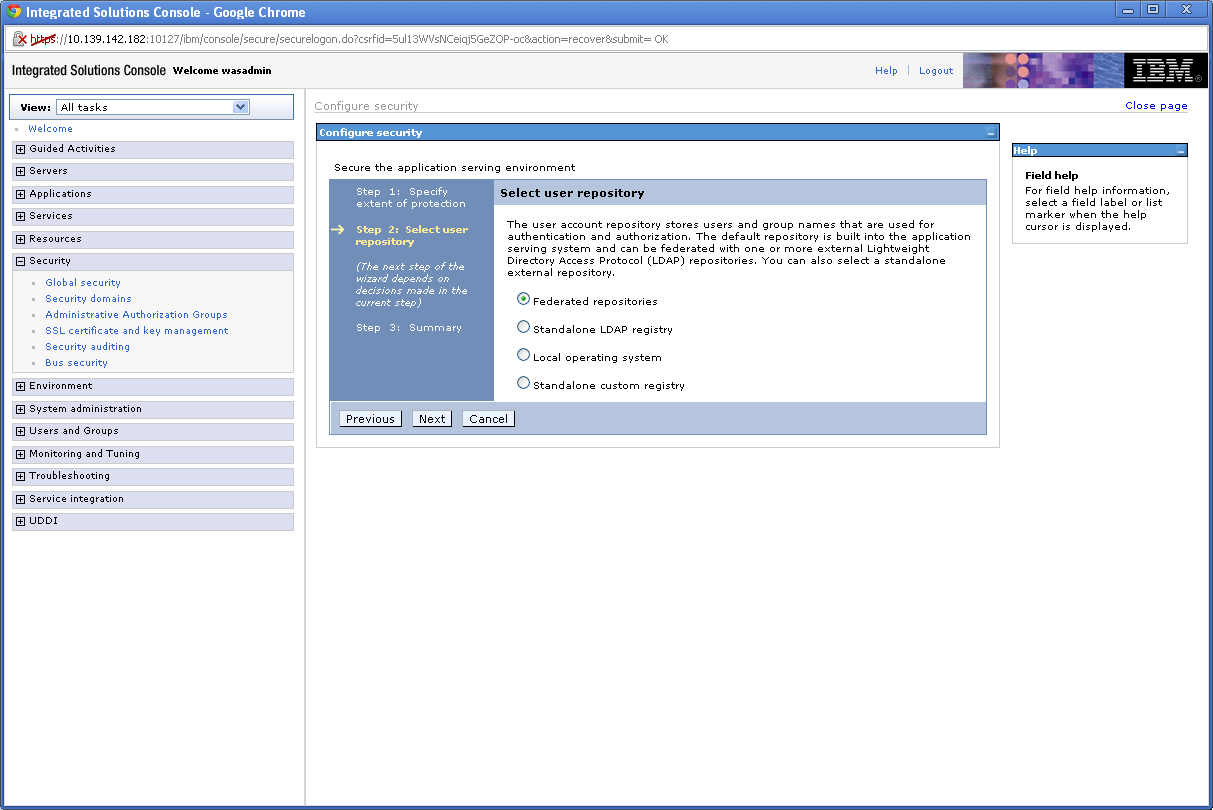Expand the Servers tree node
This screenshot has width=1213, height=810.
pos(20,171)
